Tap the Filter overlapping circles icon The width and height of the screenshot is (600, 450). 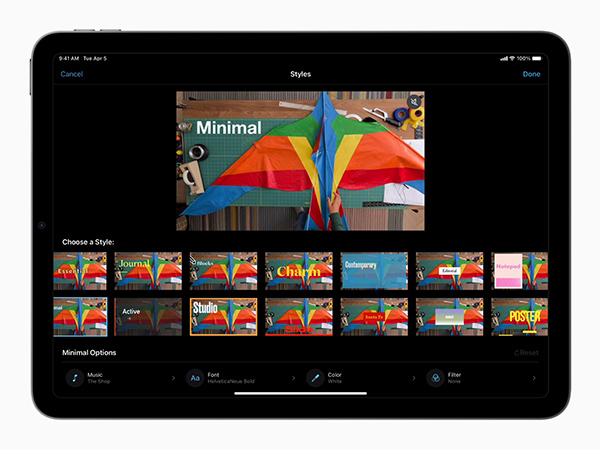point(435,378)
